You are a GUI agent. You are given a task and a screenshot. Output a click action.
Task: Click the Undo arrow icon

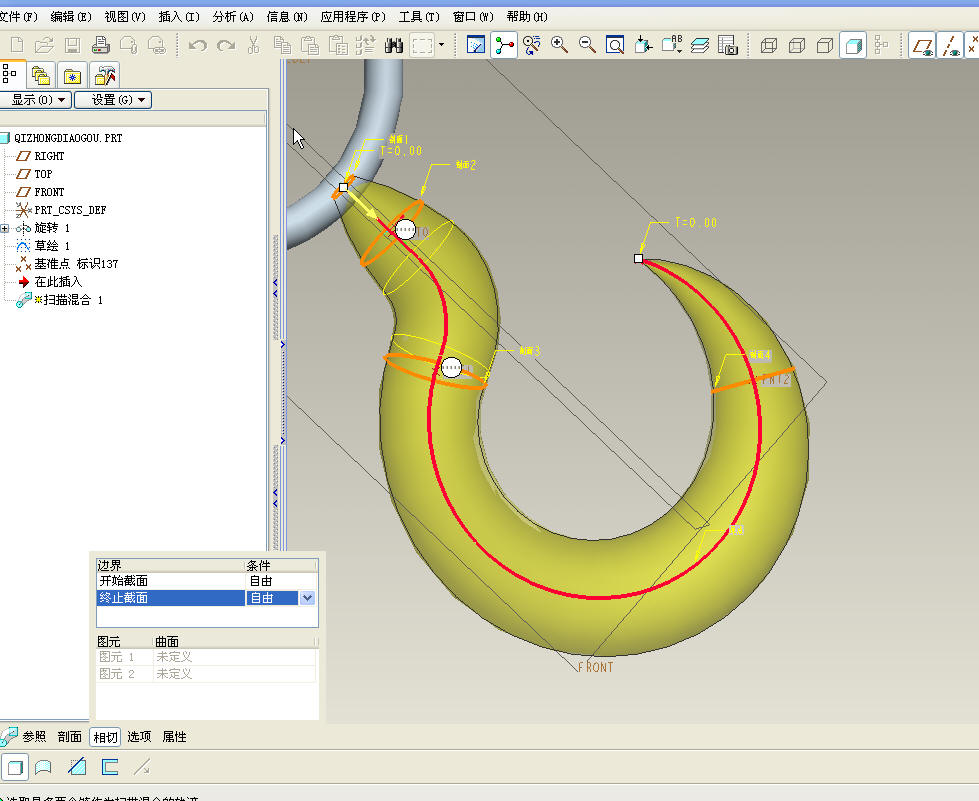198,45
